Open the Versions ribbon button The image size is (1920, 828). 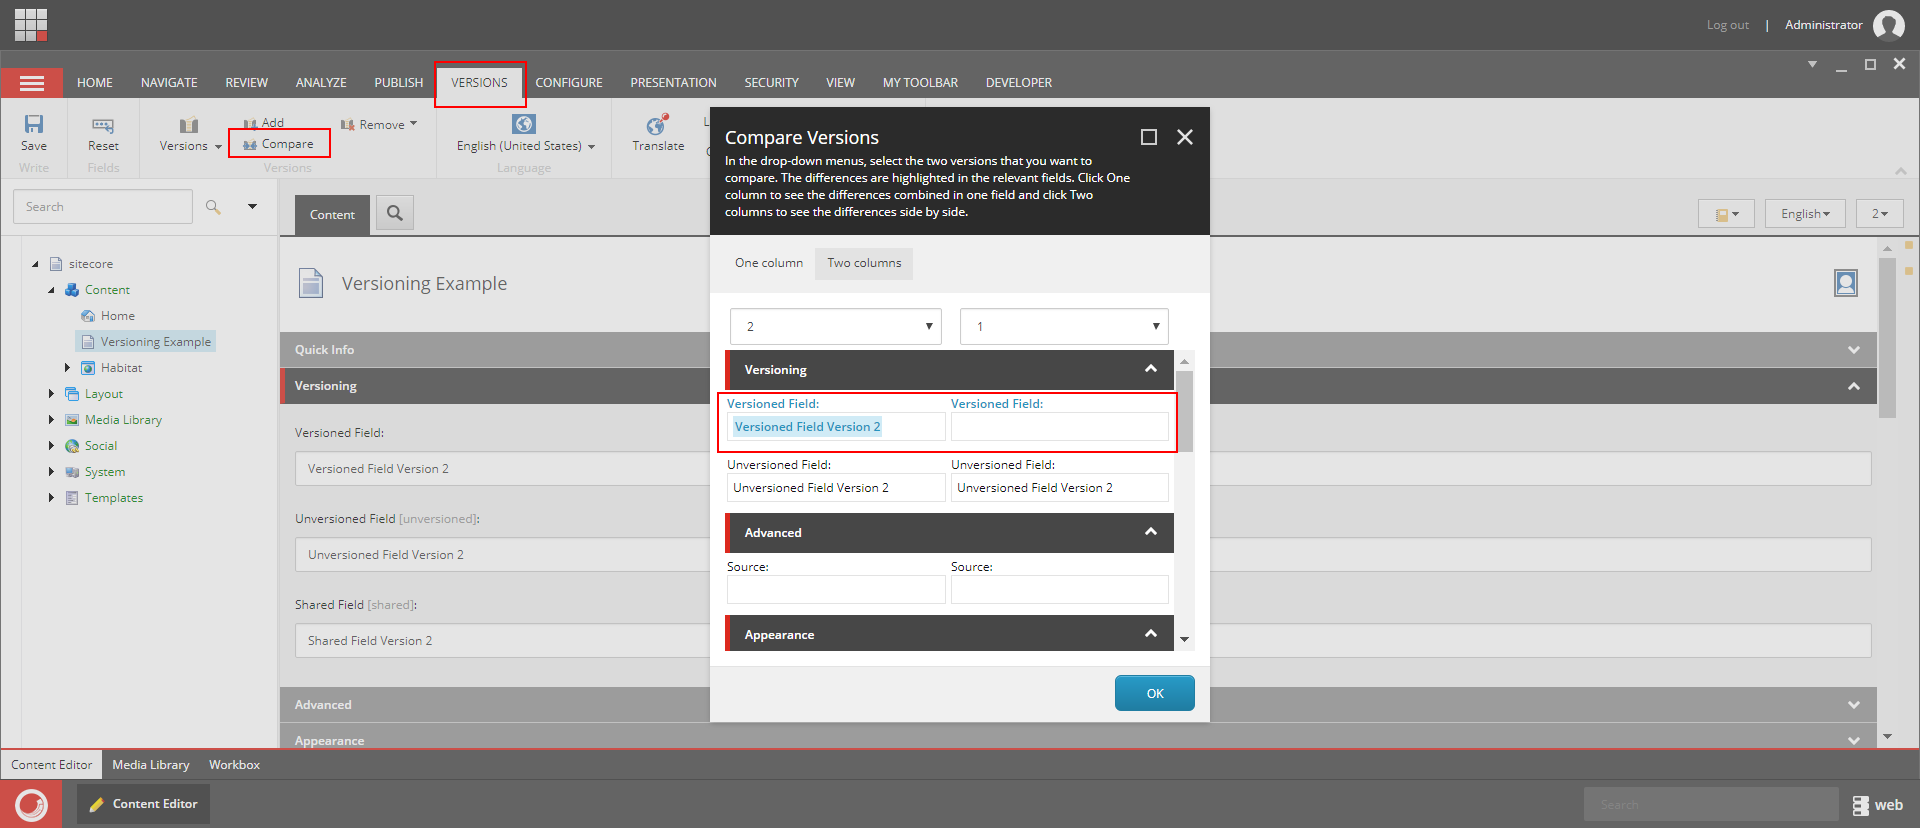pyautogui.click(x=190, y=134)
